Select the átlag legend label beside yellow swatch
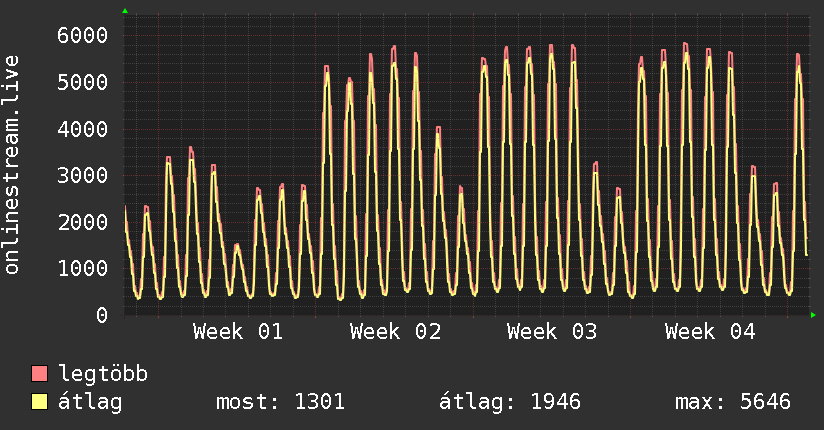The height and width of the screenshot is (430, 824). [x=90, y=403]
